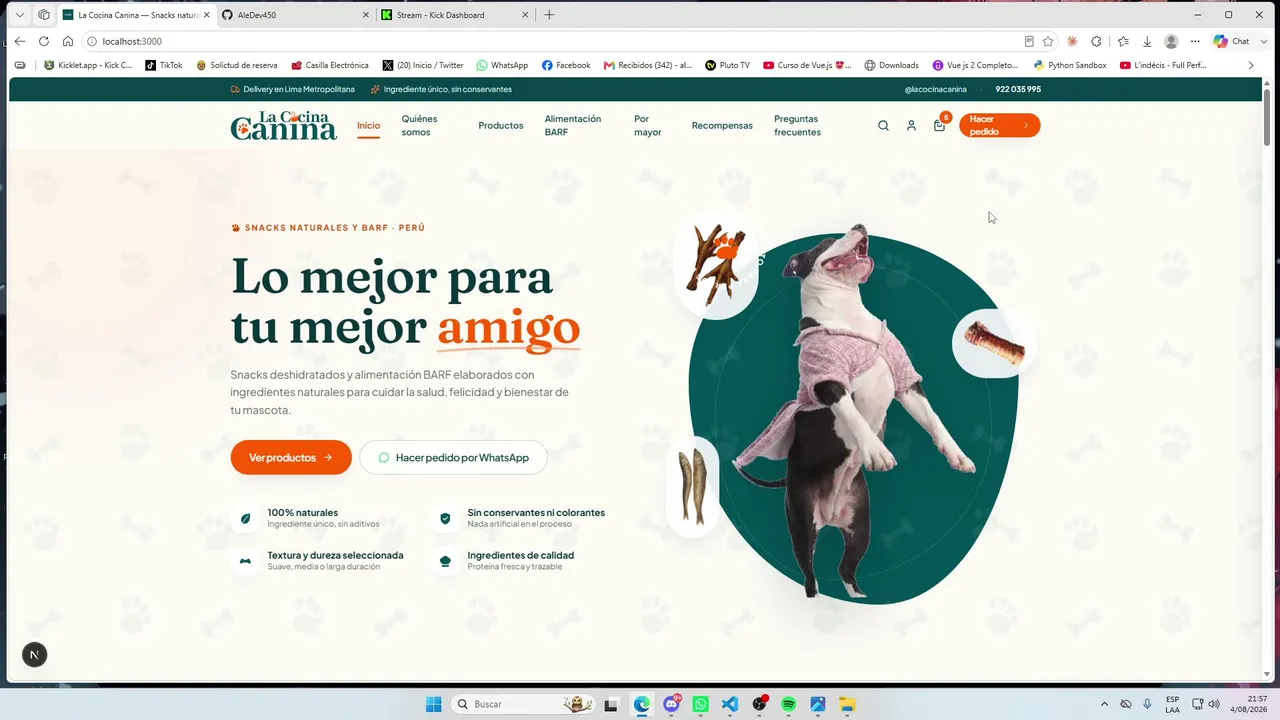This screenshot has width=1280, height=720.
Task: Add page to favorites with star icon
Action: [x=1048, y=41]
